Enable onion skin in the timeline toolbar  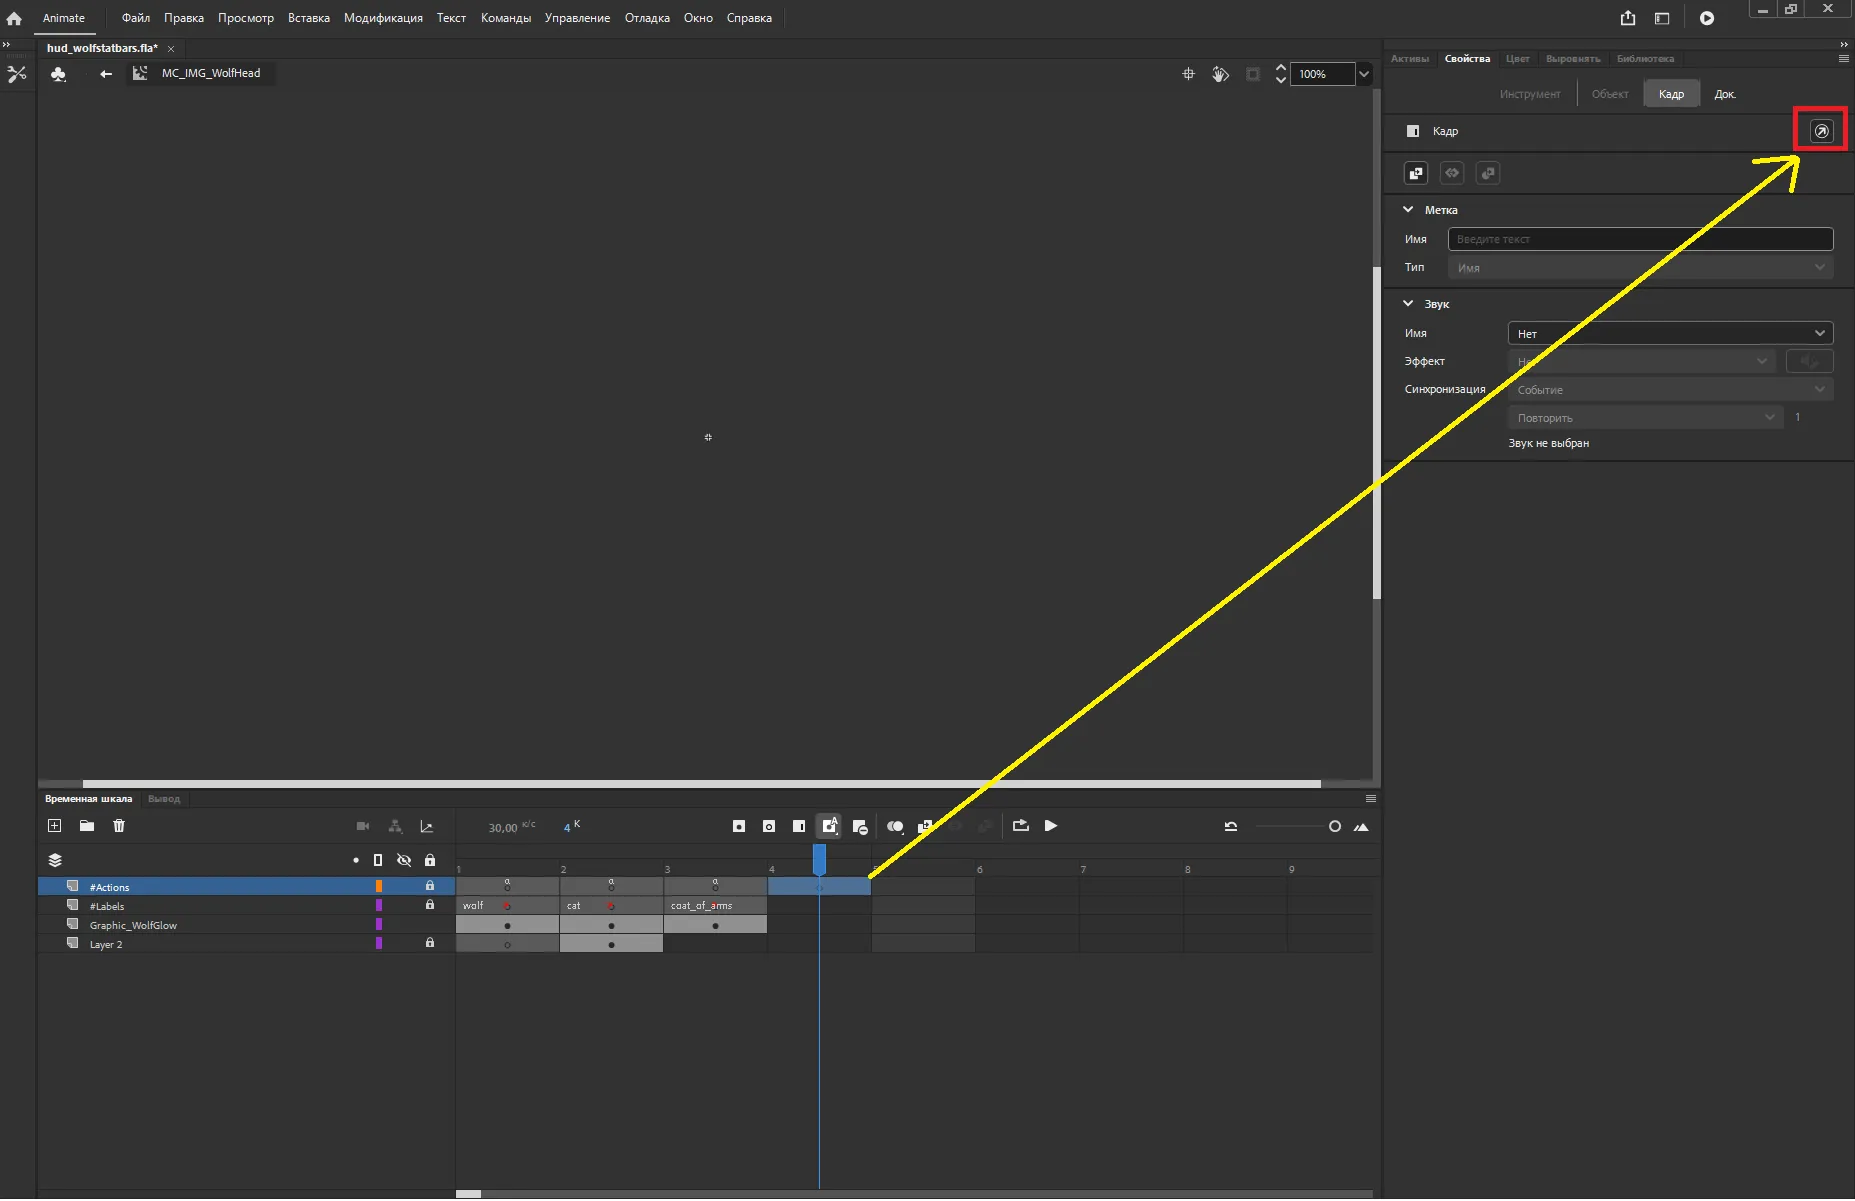point(897,826)
